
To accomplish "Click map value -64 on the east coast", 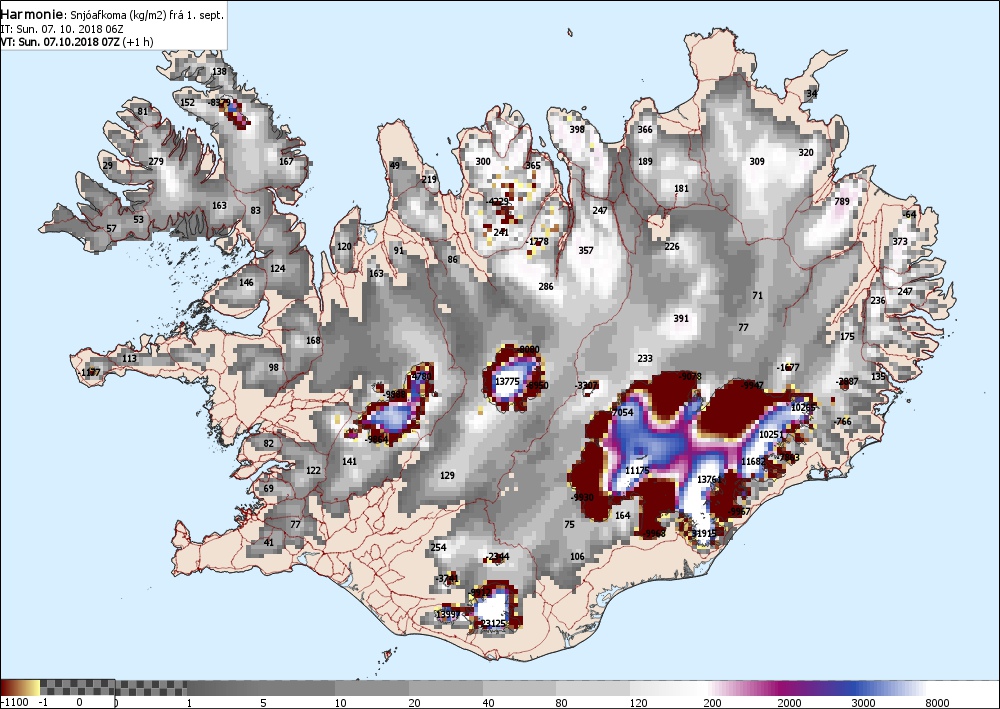I will (909, 214).
